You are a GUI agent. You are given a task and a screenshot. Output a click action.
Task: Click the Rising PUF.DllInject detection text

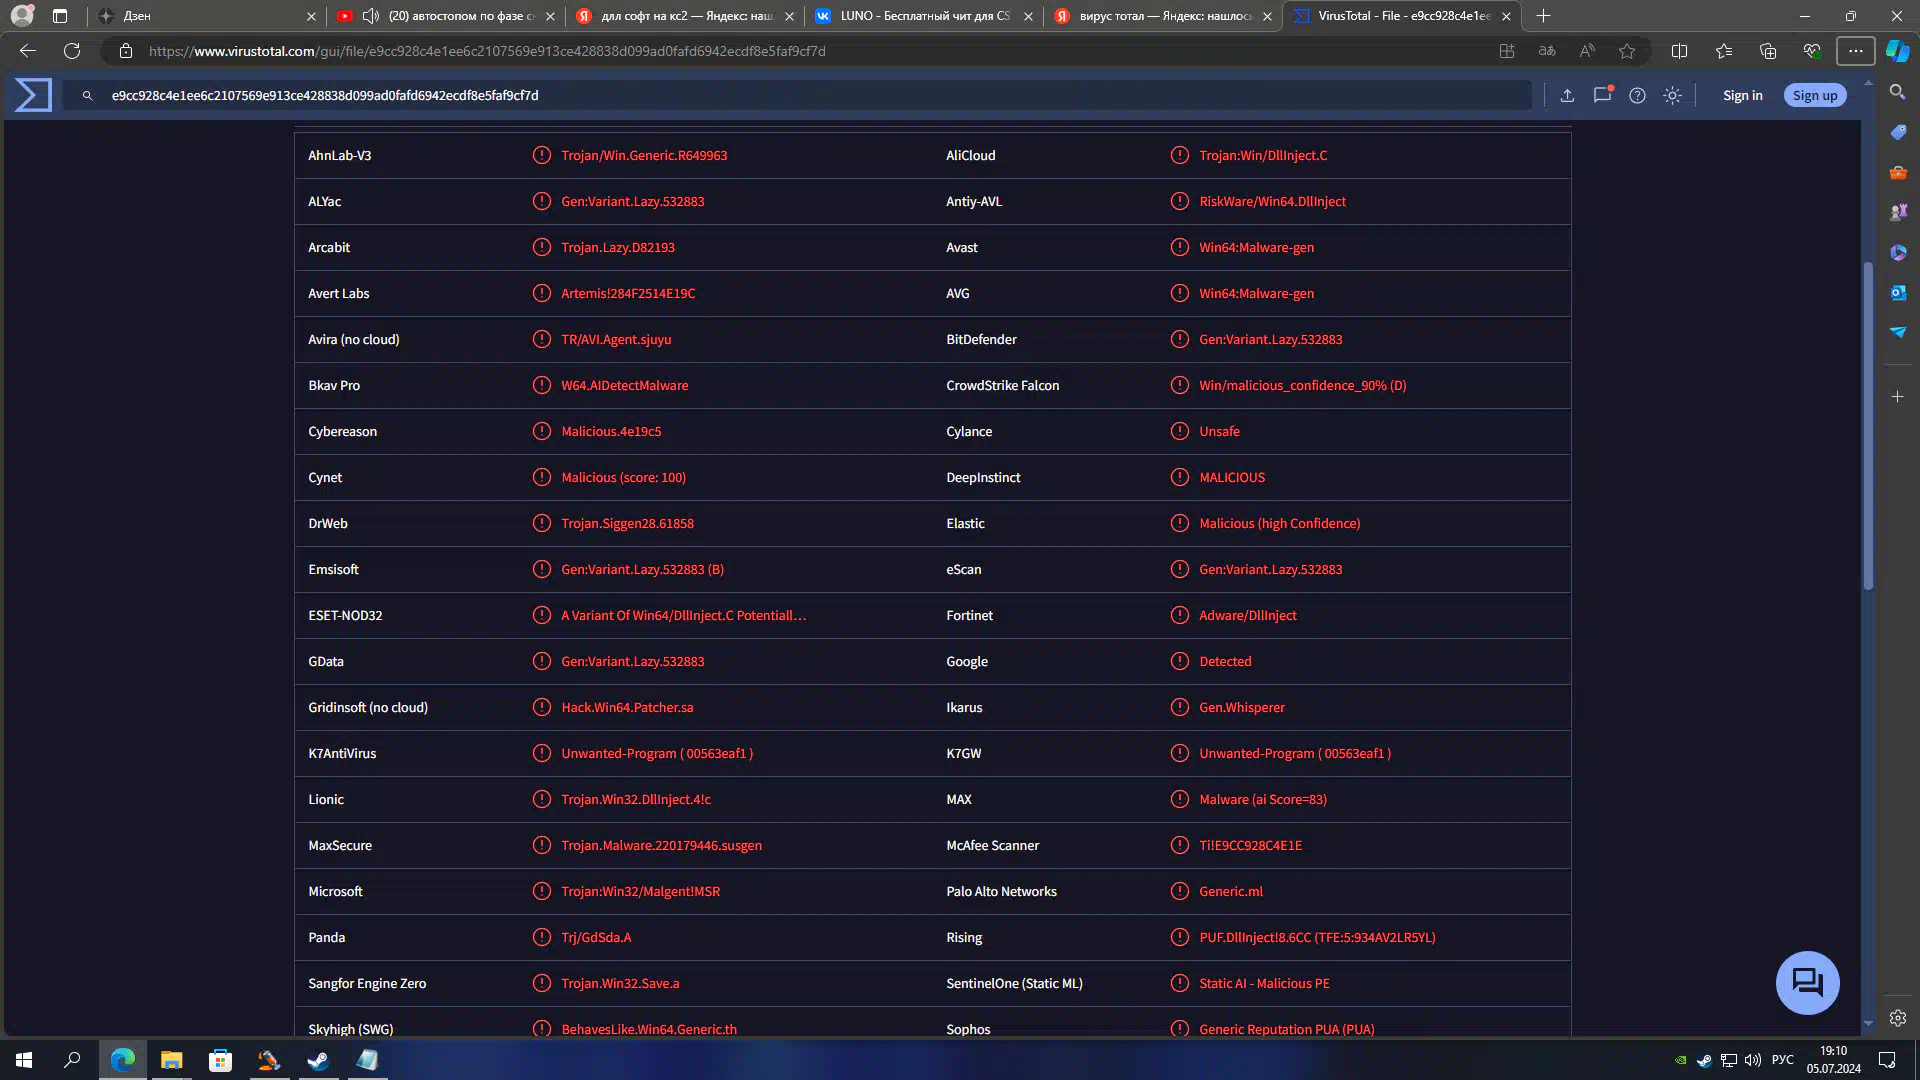1317,937
